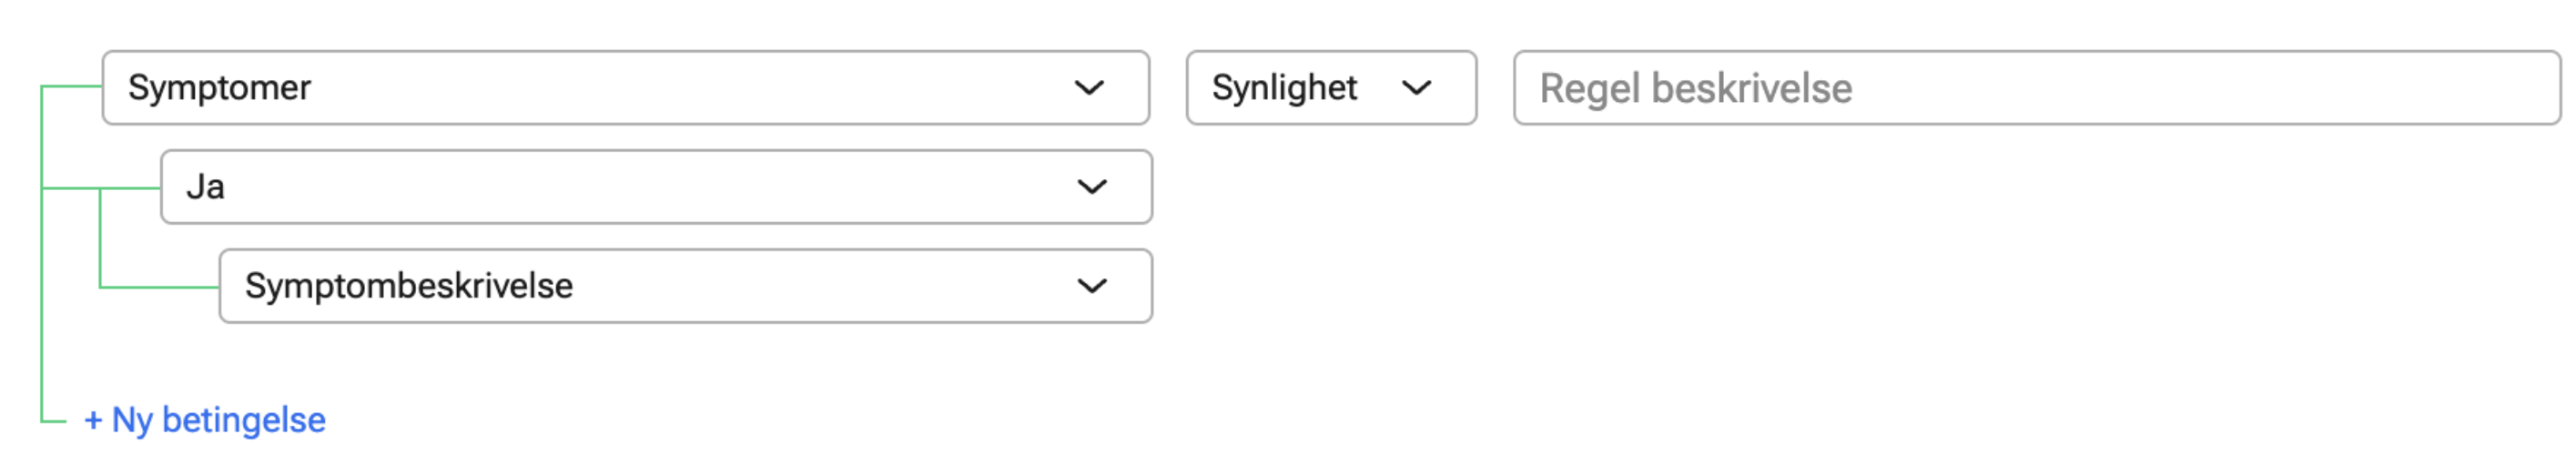Click empty space inside the Symptombeskrivelse combo box
Viewport: 2576px width, 455px height.
(x=820, y=286)
